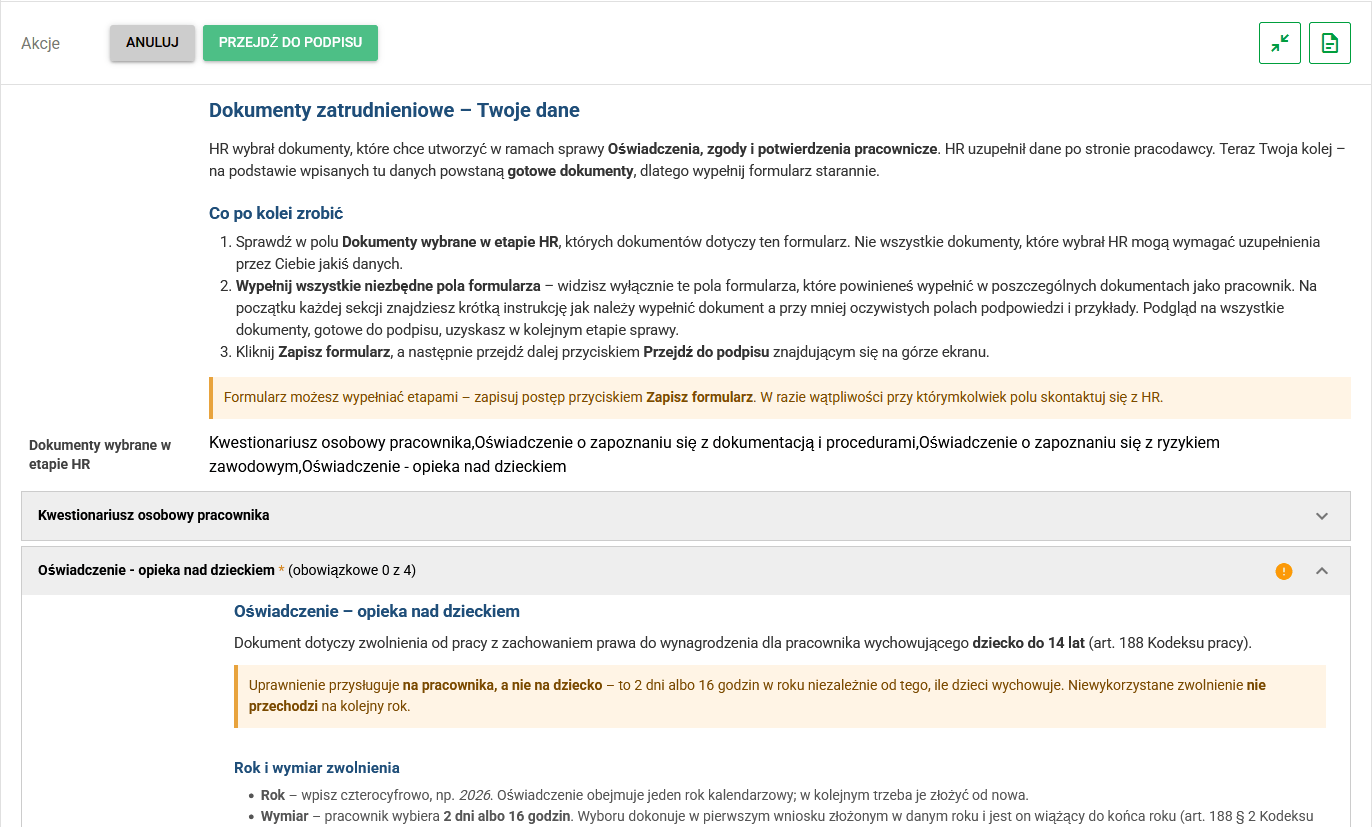1372x827 pixels.
Task: Click the orange warning icon in Oświadczenie header
Action: [x=1284, y=571]
